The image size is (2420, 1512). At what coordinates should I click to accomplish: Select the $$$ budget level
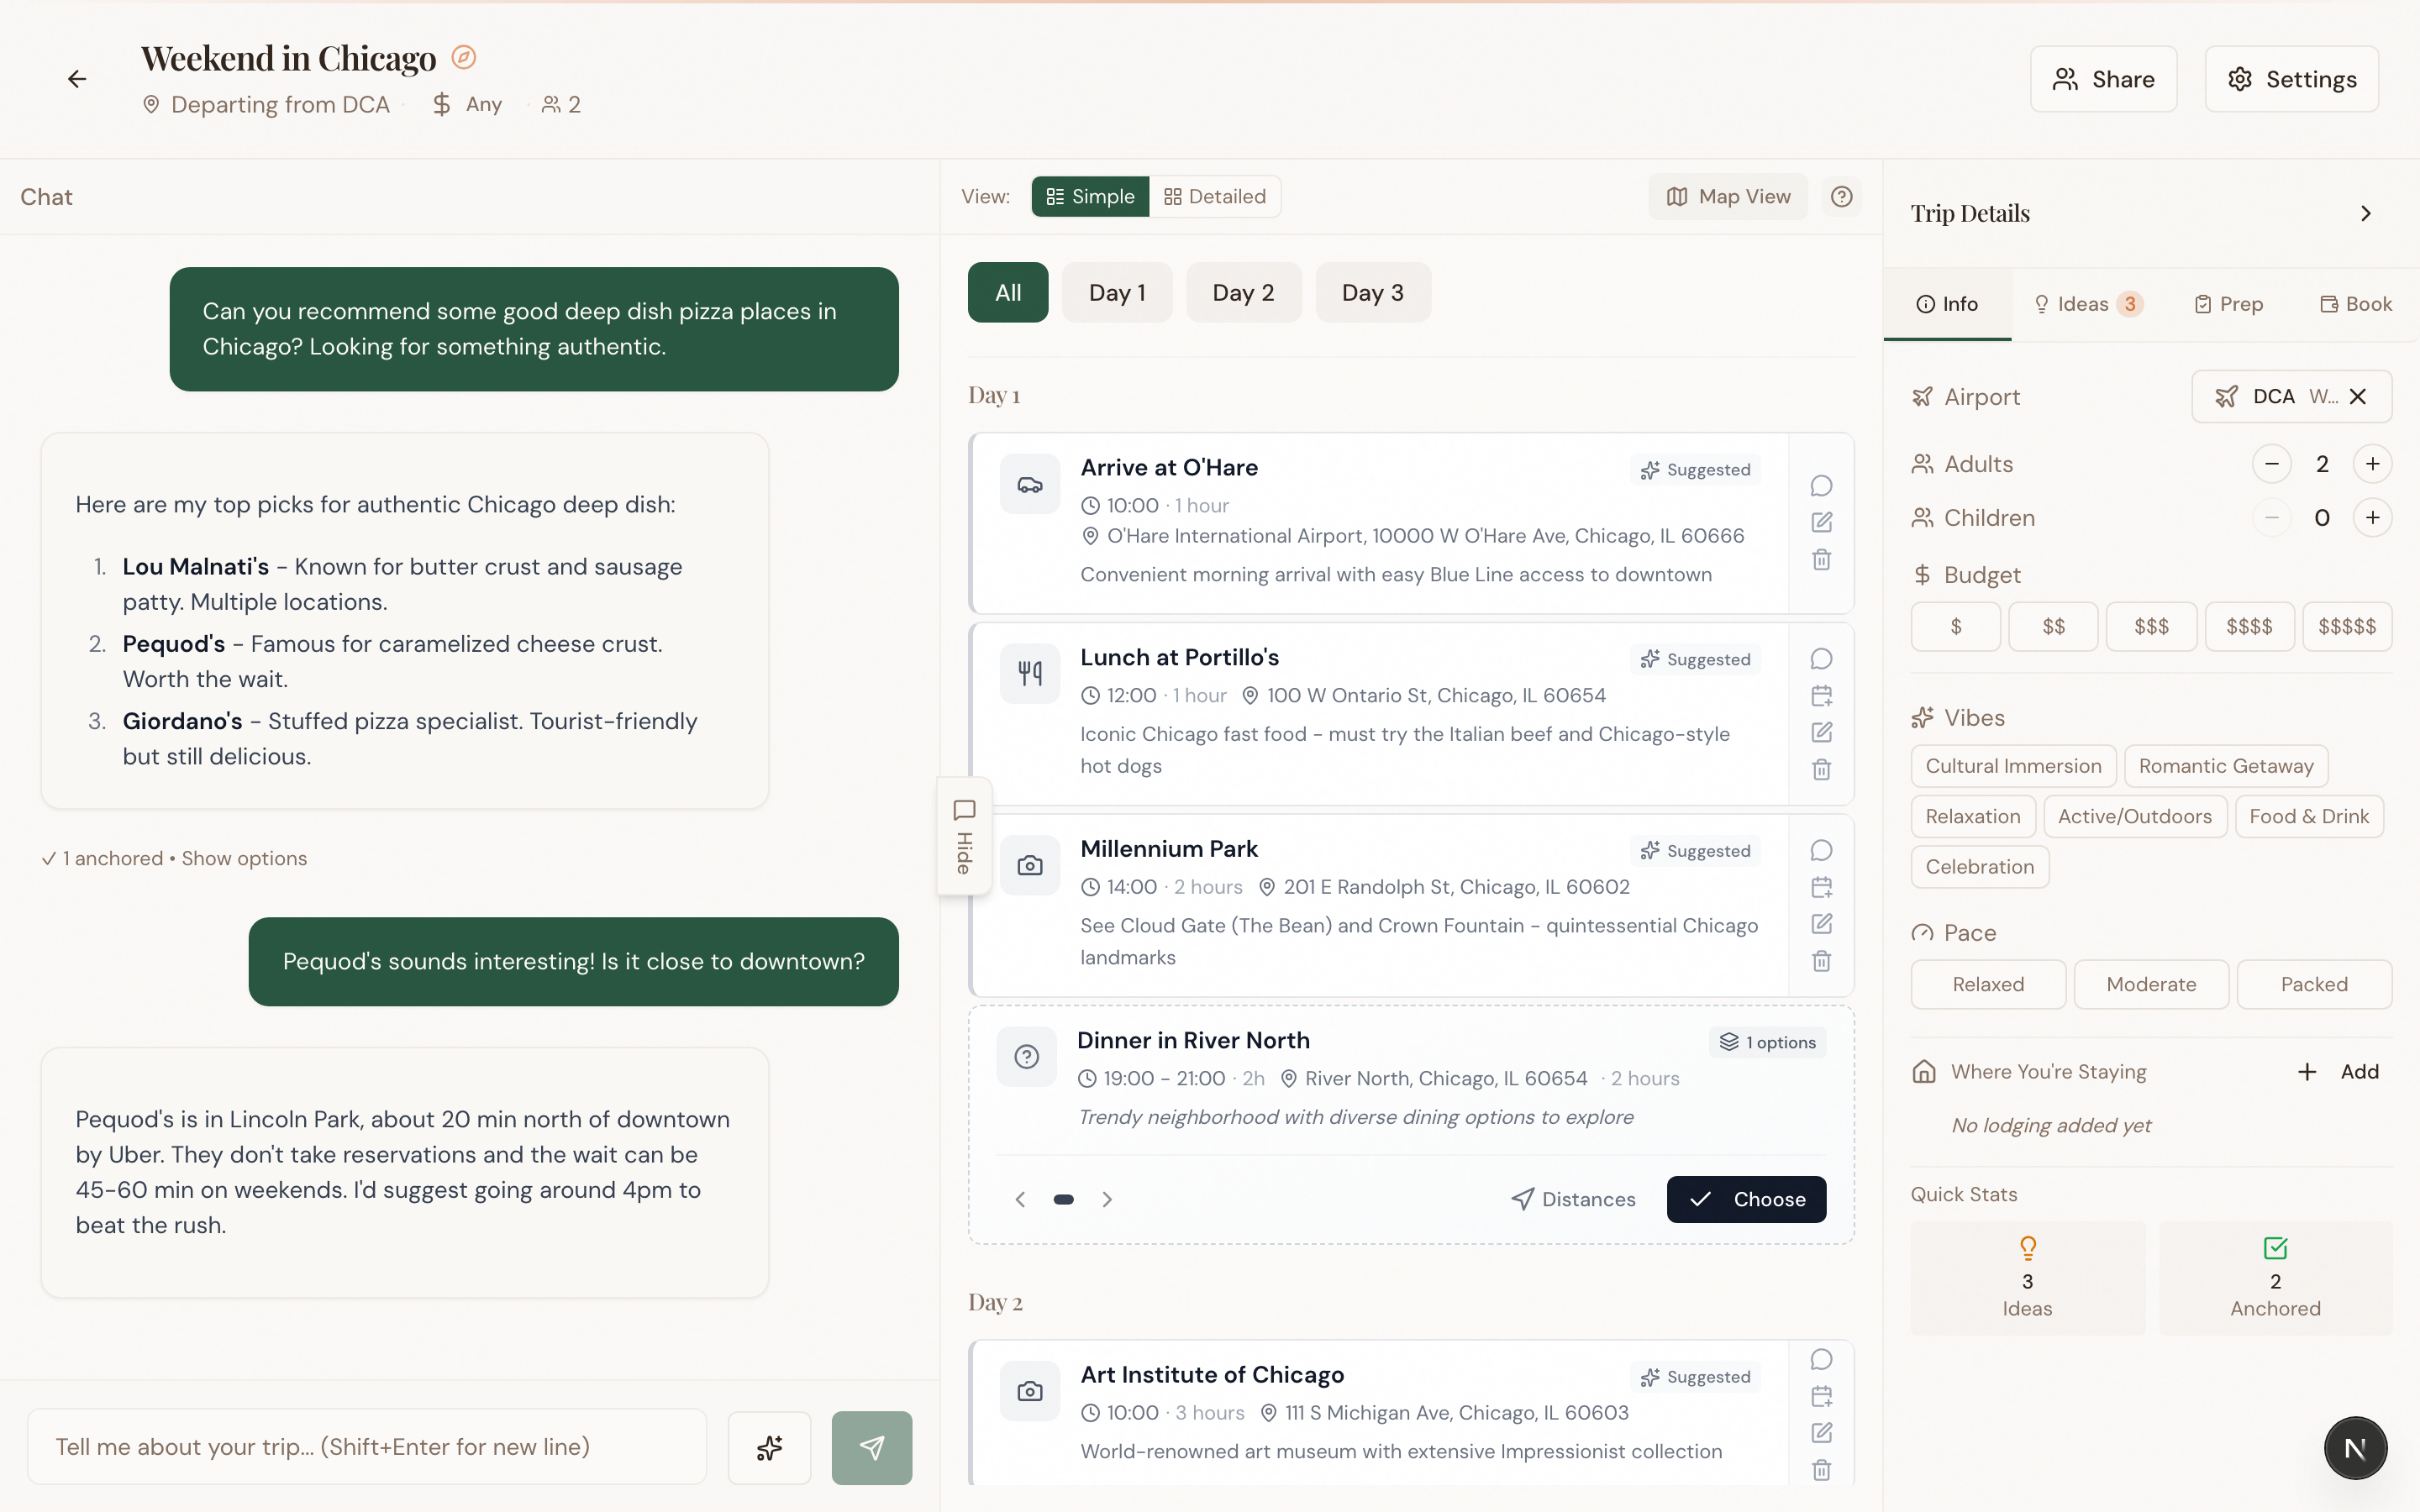tap(2150, 626)
